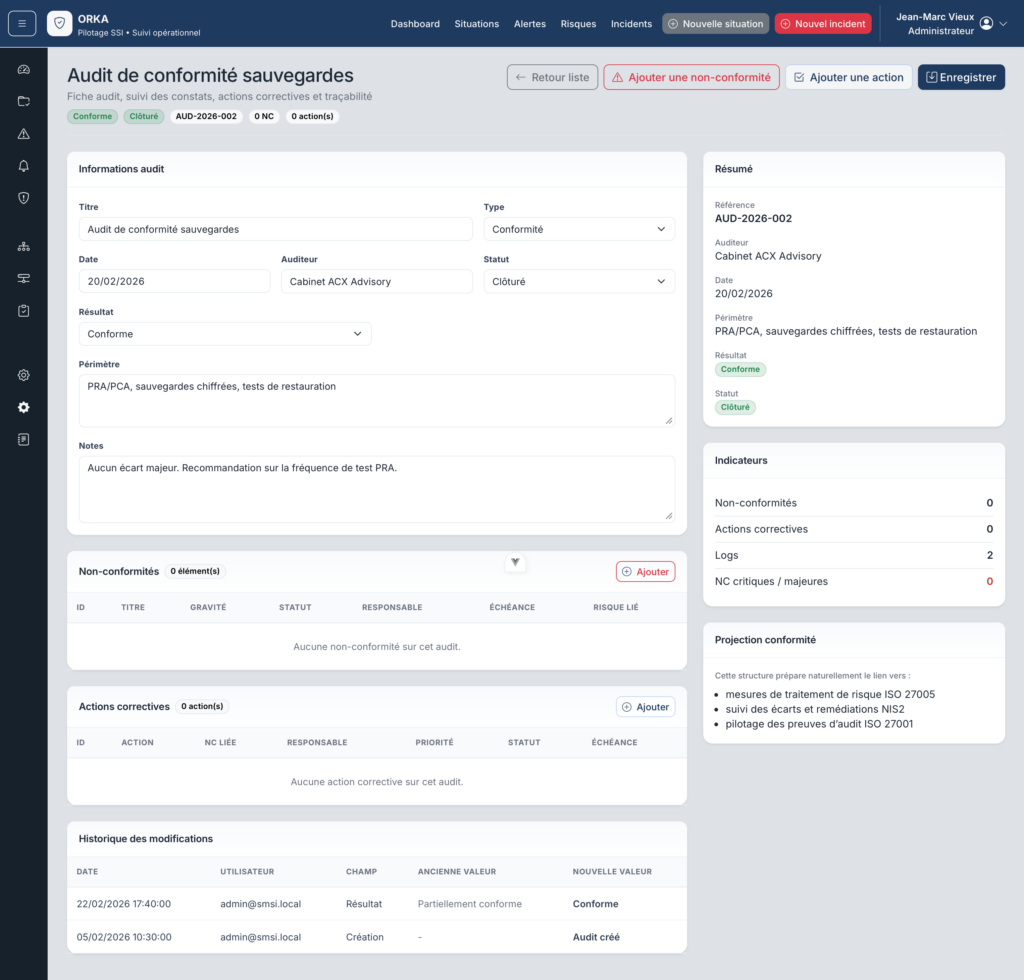
Task: Click 'Cabinet ACX Advisory' in Résumé panel
Action: point(768,256)
